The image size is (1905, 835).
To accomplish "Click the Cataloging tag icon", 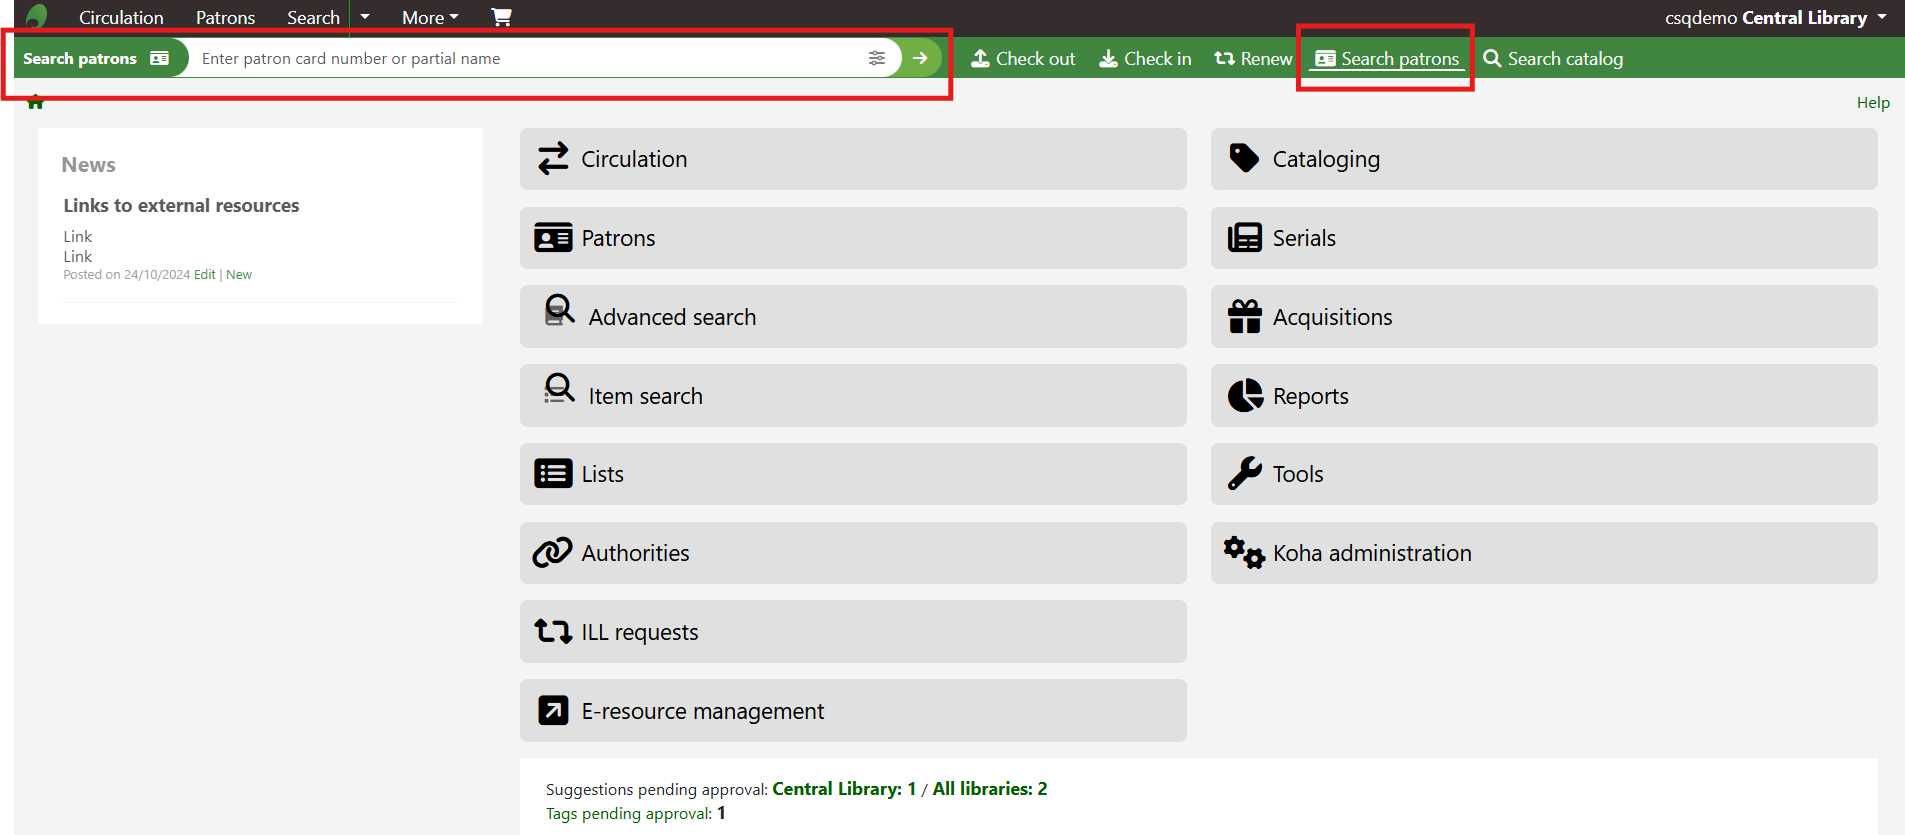I will [1244, 159].
